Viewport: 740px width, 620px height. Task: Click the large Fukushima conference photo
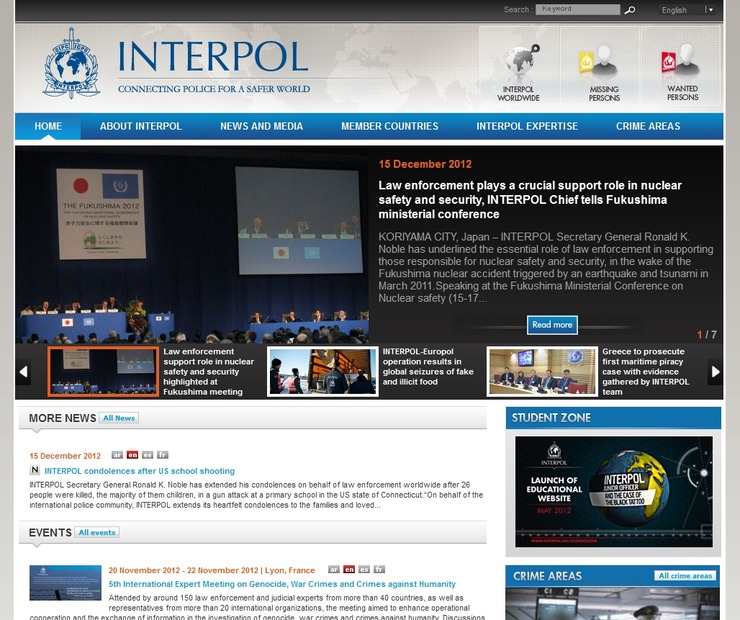tap(192, 245)
